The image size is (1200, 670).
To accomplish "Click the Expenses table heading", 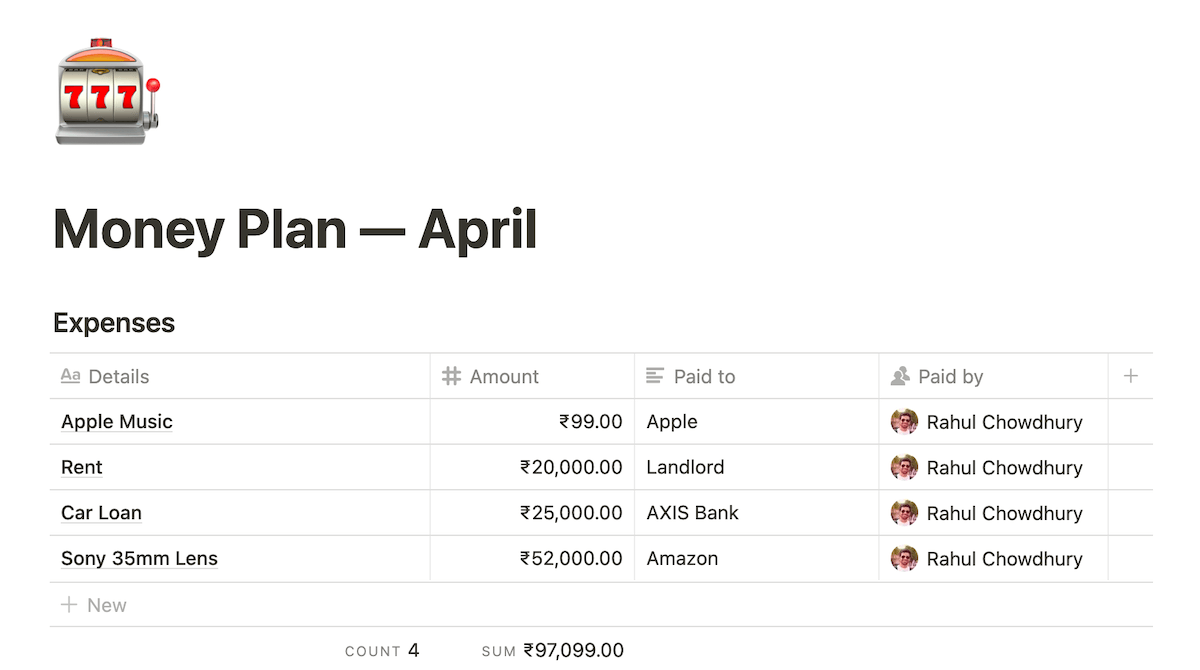I will click(x=113, y=322).
